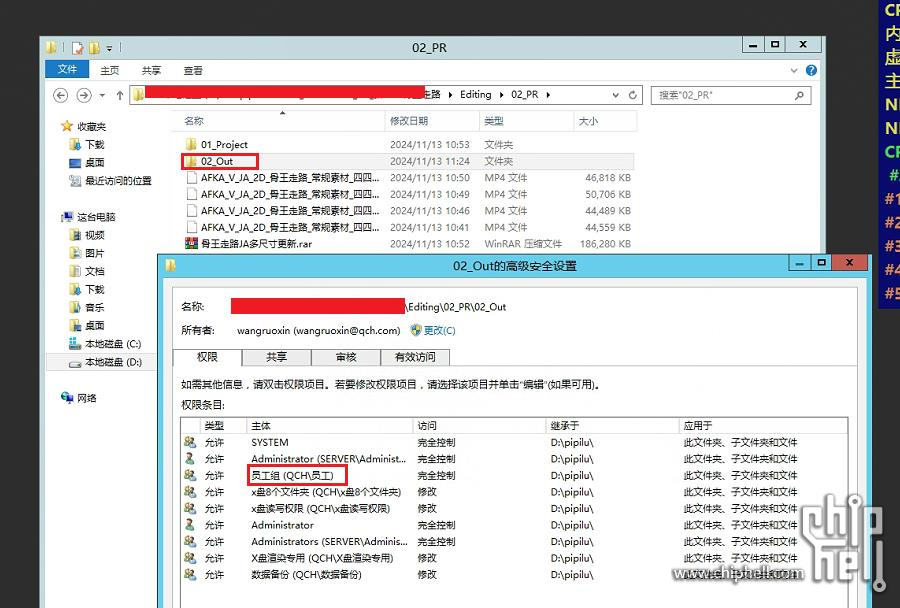The height and width of the screenshot is (608, 900).
Task: Switch to the 共享 tab in security settings
Action: (x=277, y=357)
